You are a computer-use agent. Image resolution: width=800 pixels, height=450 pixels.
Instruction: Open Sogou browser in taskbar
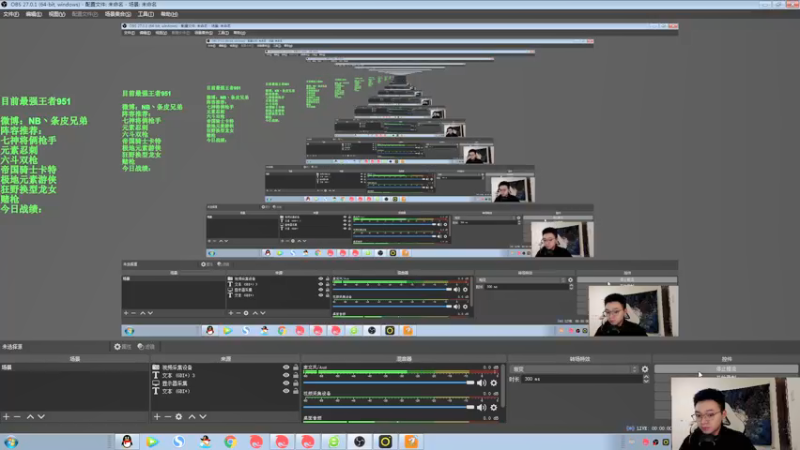178,442
